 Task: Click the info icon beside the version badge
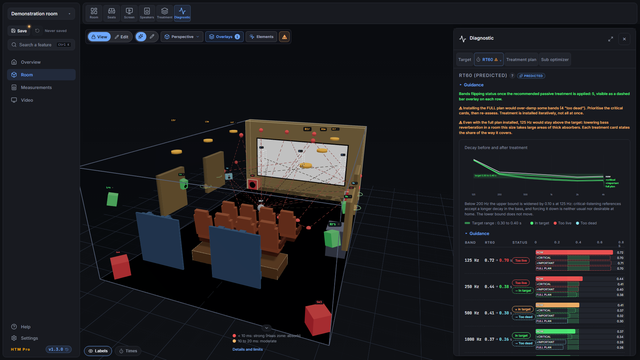[67, 349]
